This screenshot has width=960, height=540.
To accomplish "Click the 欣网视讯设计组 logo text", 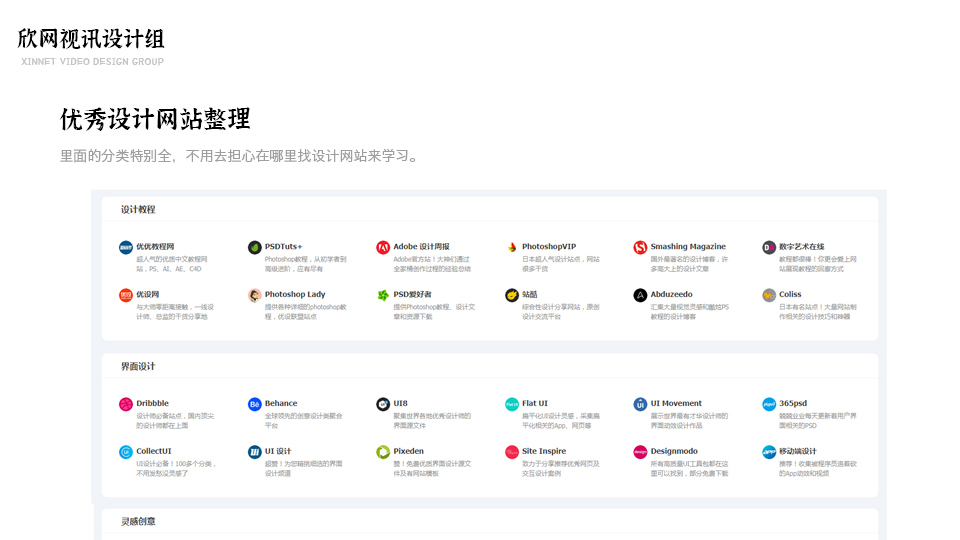I will pos(91,39).
